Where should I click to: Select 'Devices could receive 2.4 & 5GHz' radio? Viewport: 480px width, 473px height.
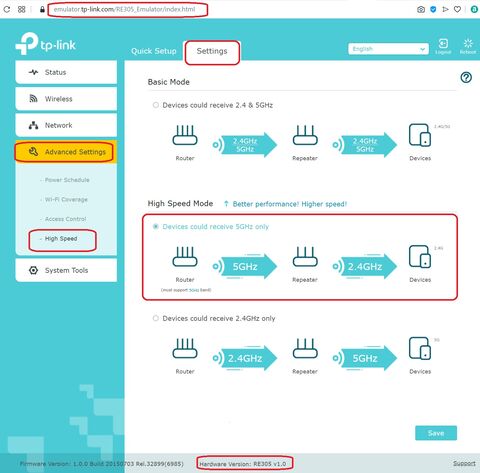pos(156,105)
